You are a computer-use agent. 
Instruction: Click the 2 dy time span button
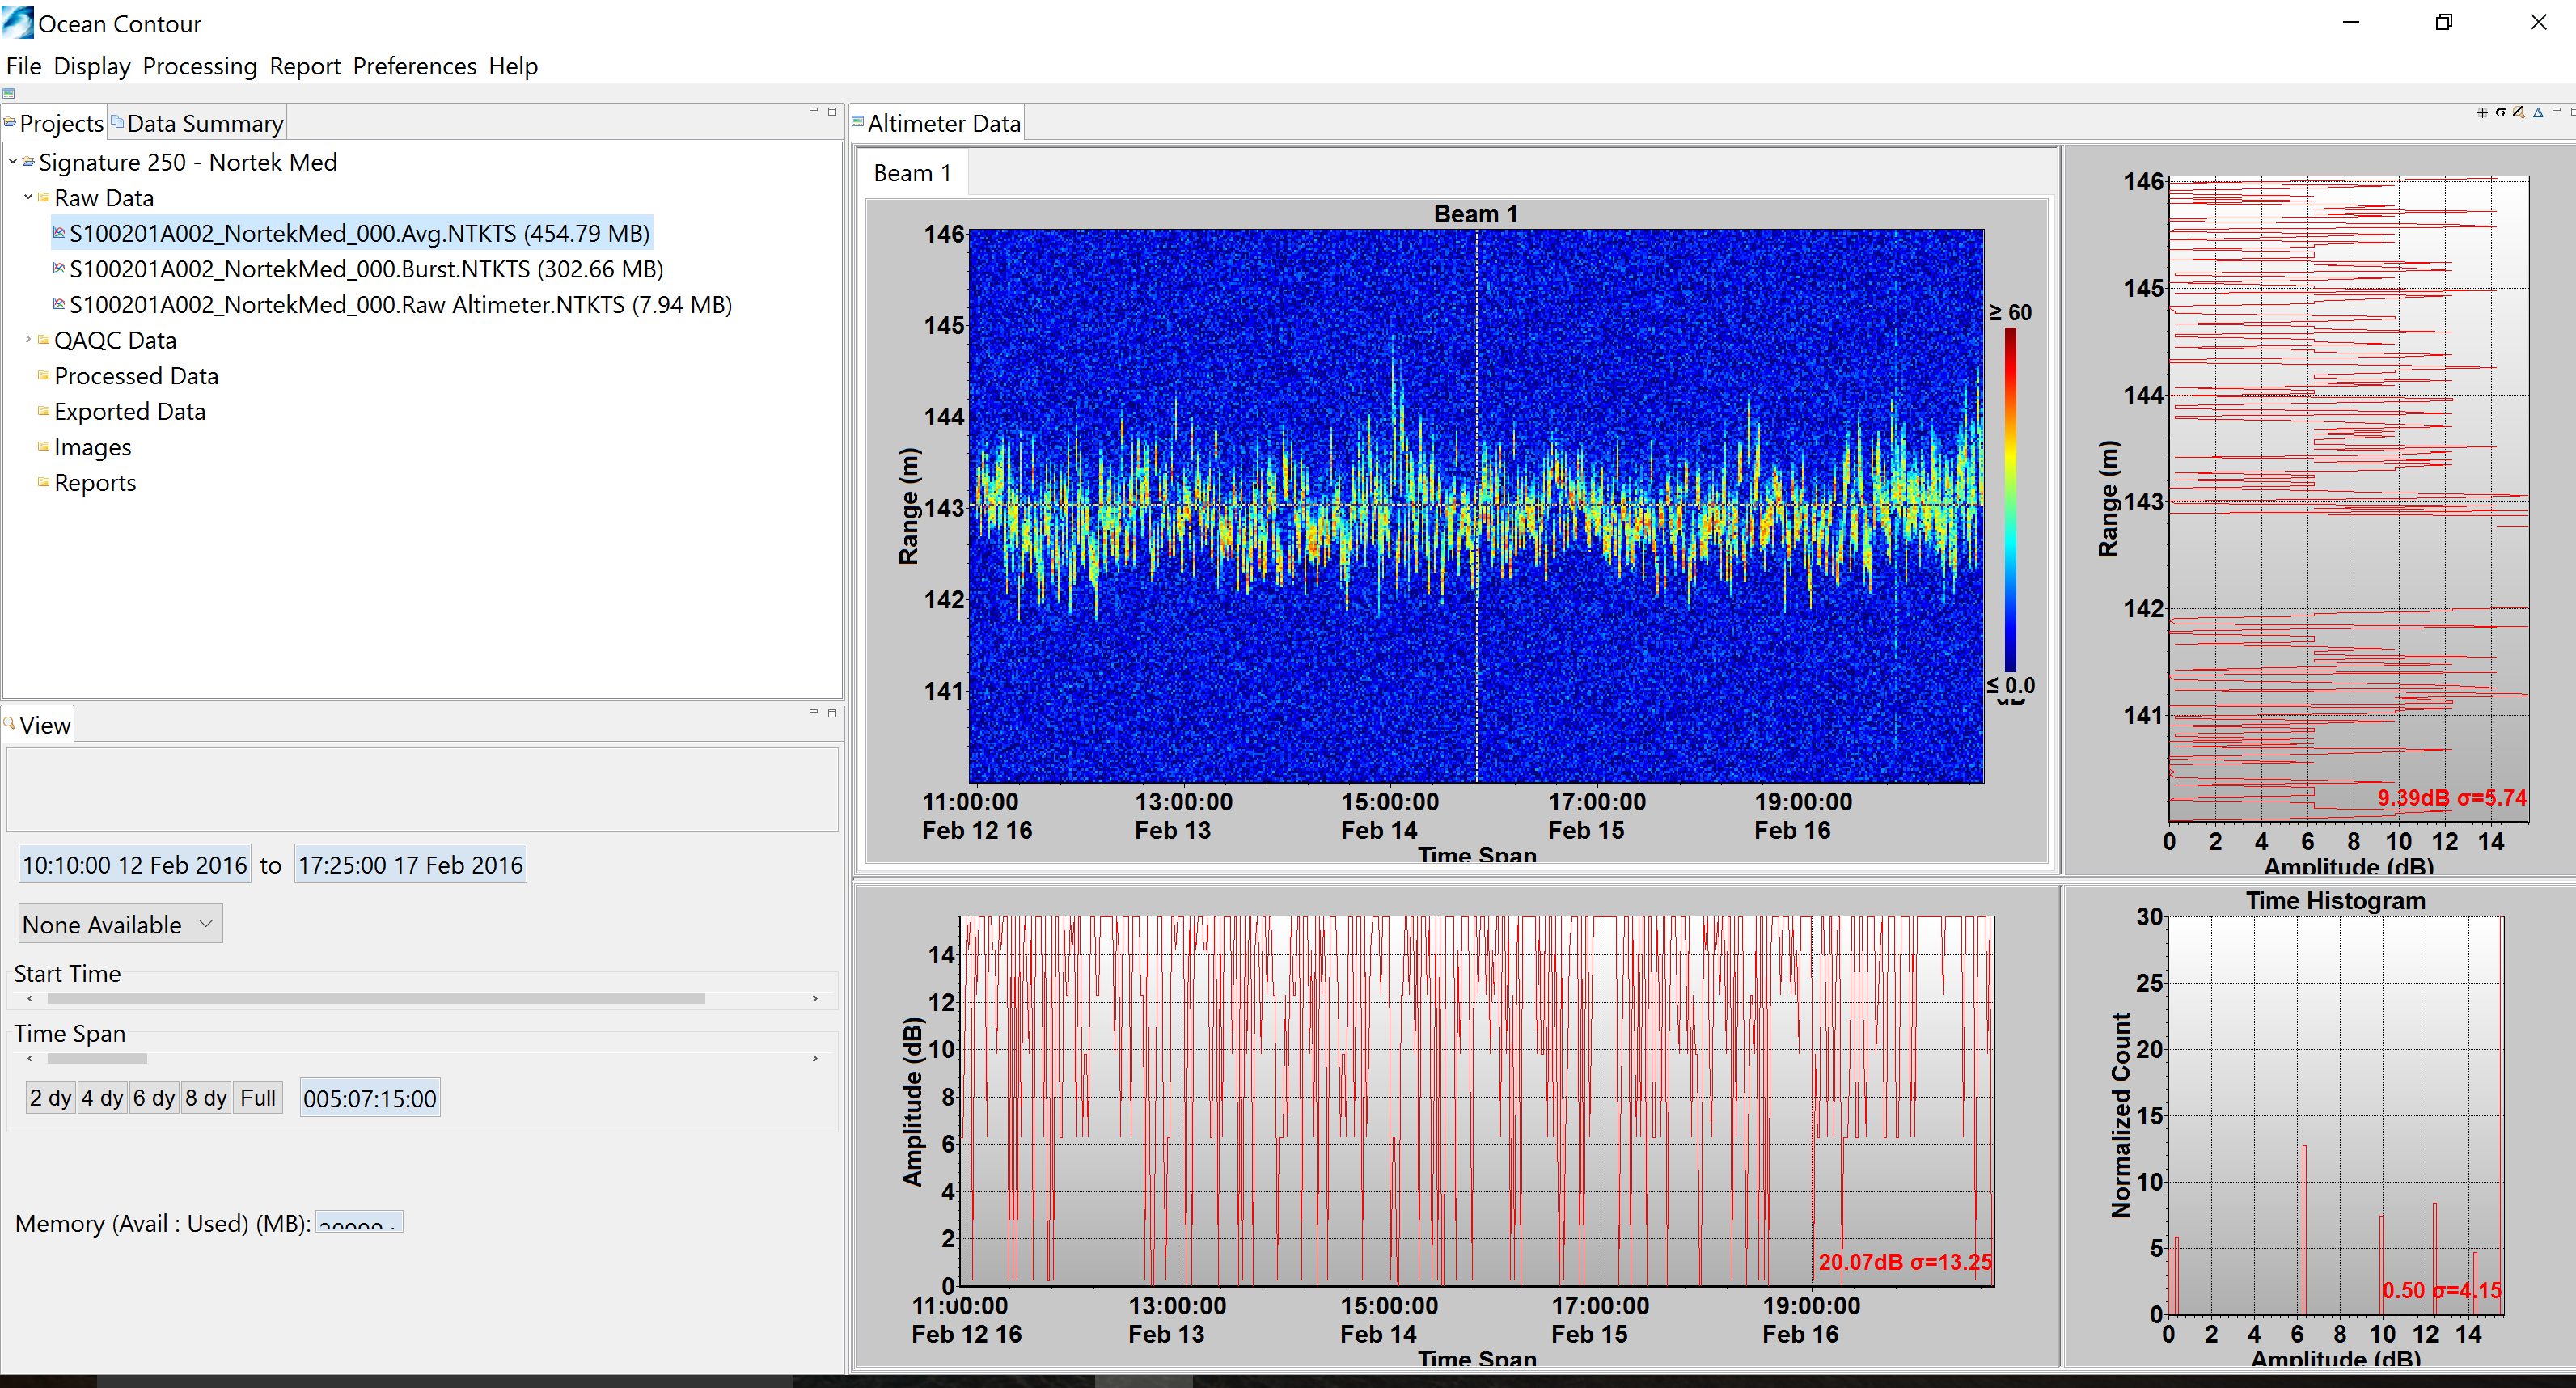[x=50, y=1098]
